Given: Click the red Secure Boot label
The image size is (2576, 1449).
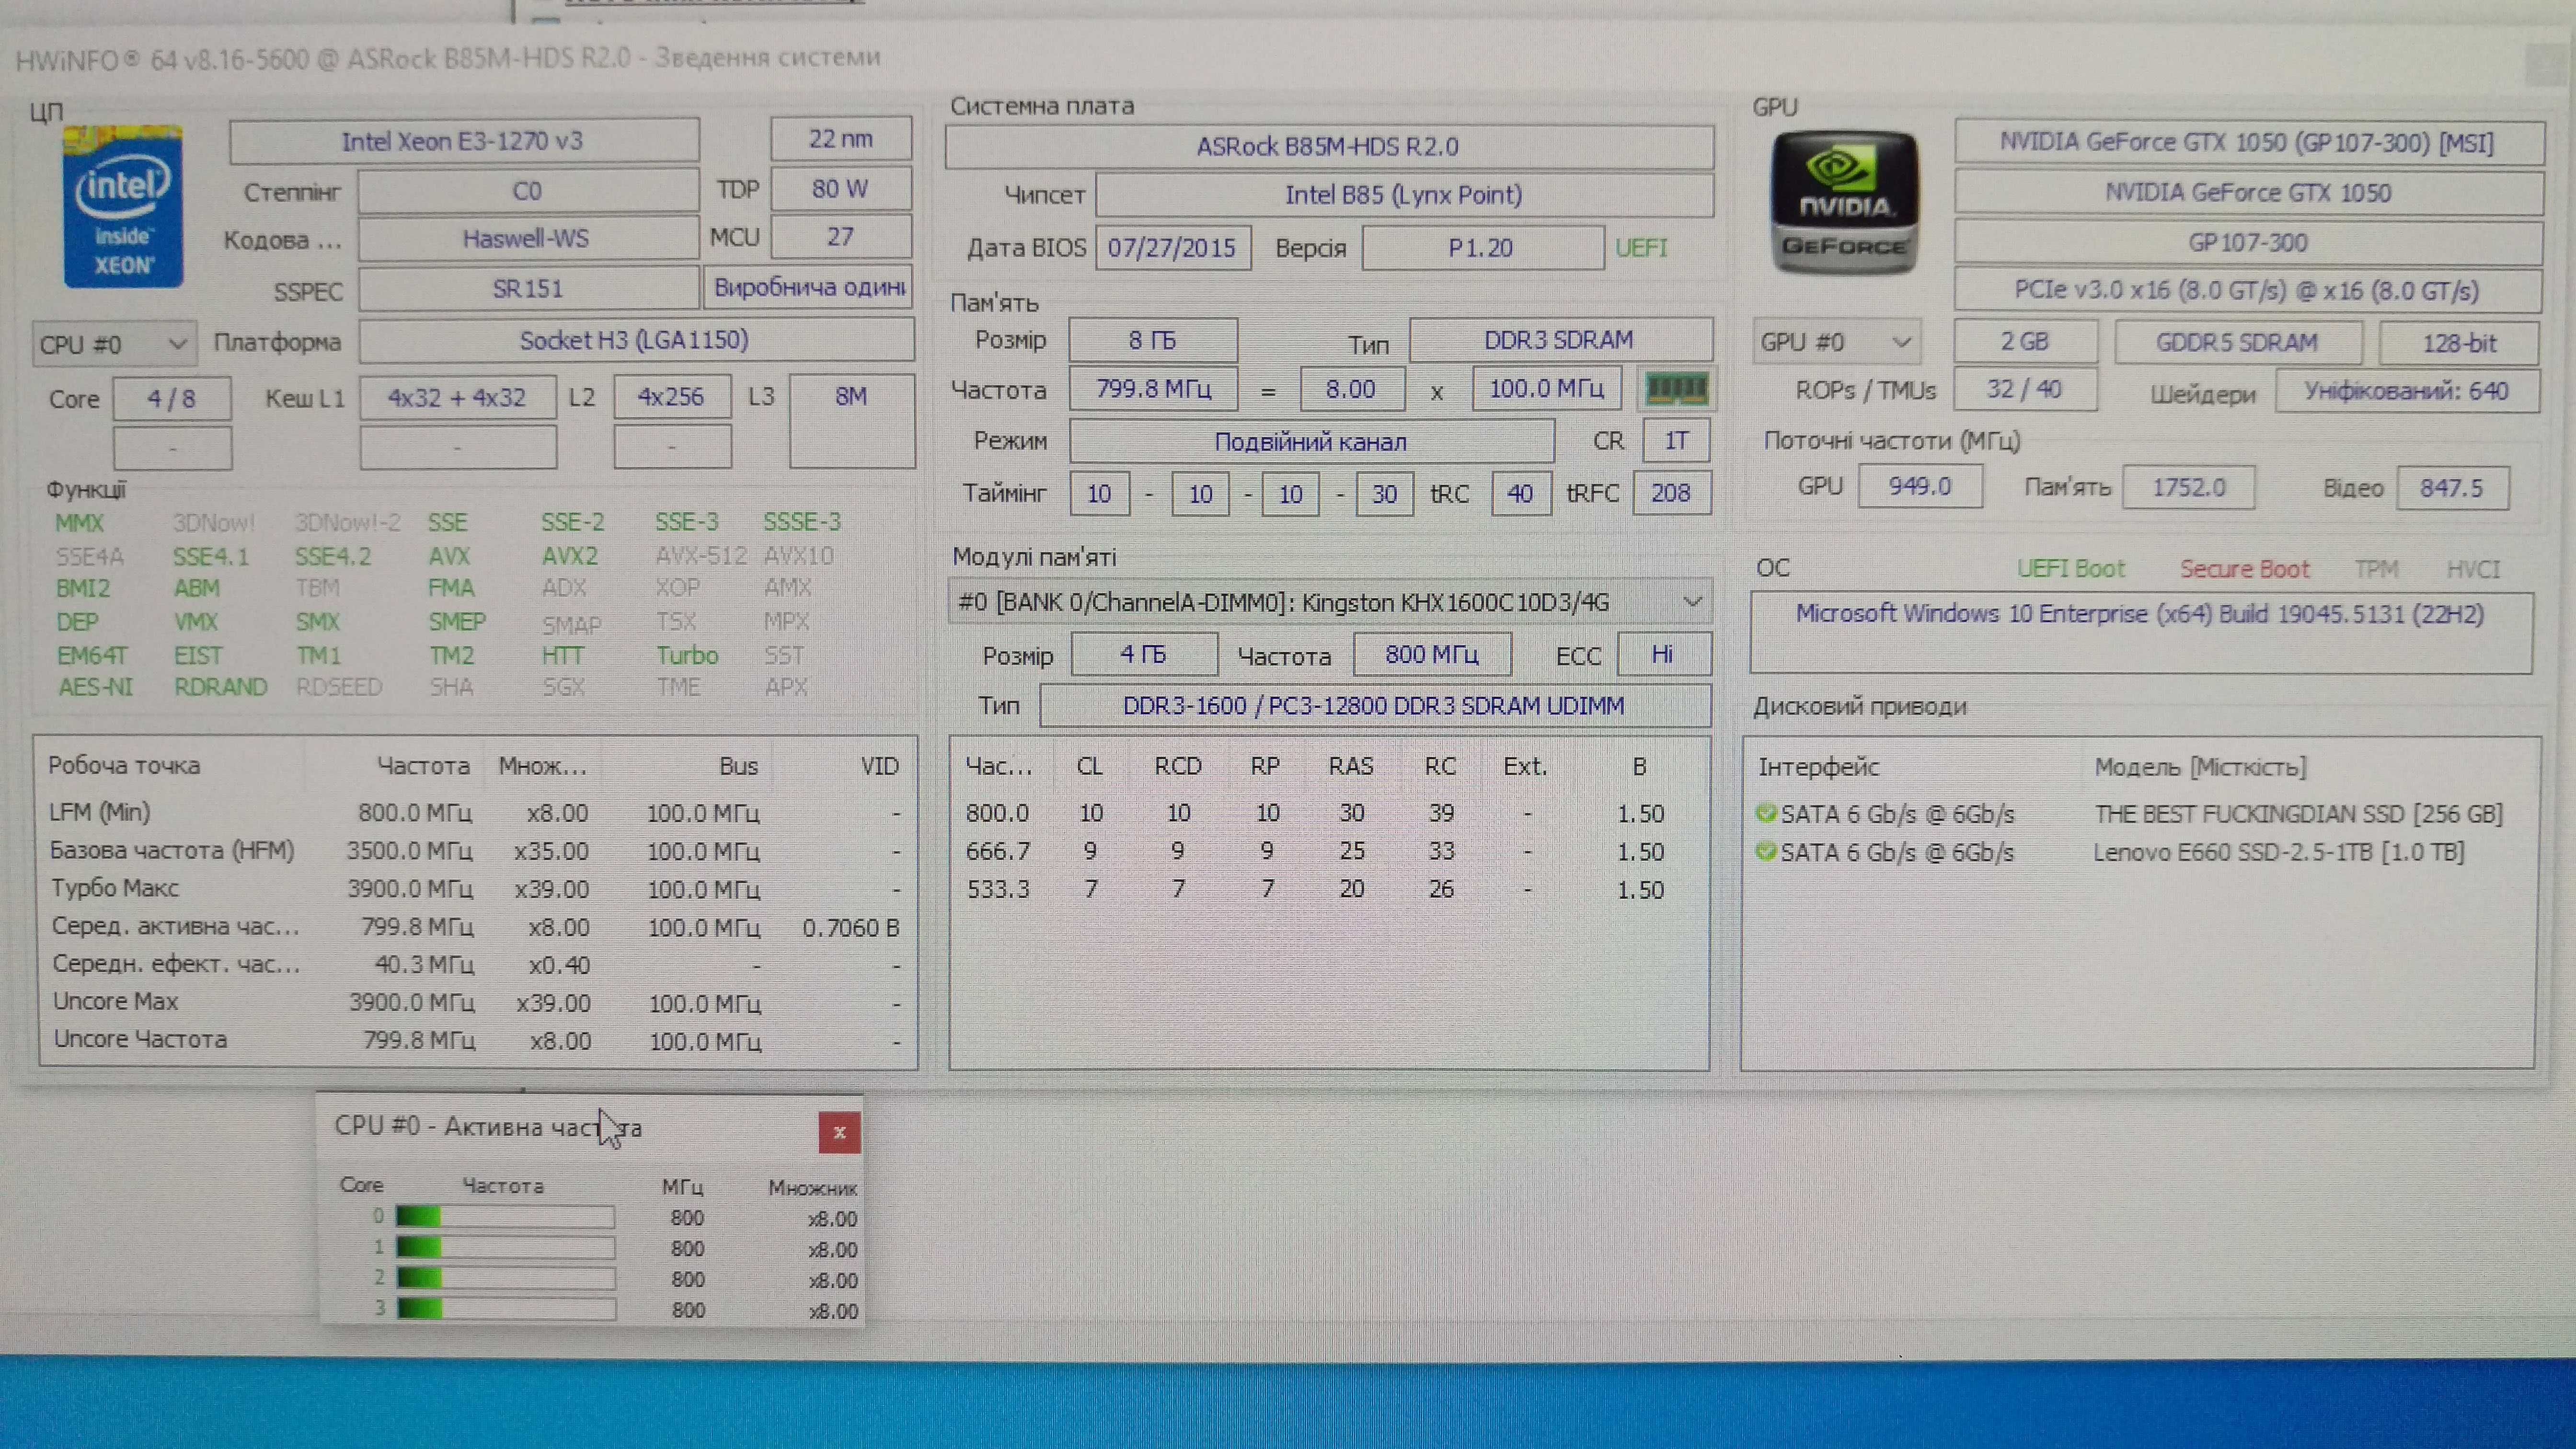Looking at the screenshot, I should click(2244, 569).
